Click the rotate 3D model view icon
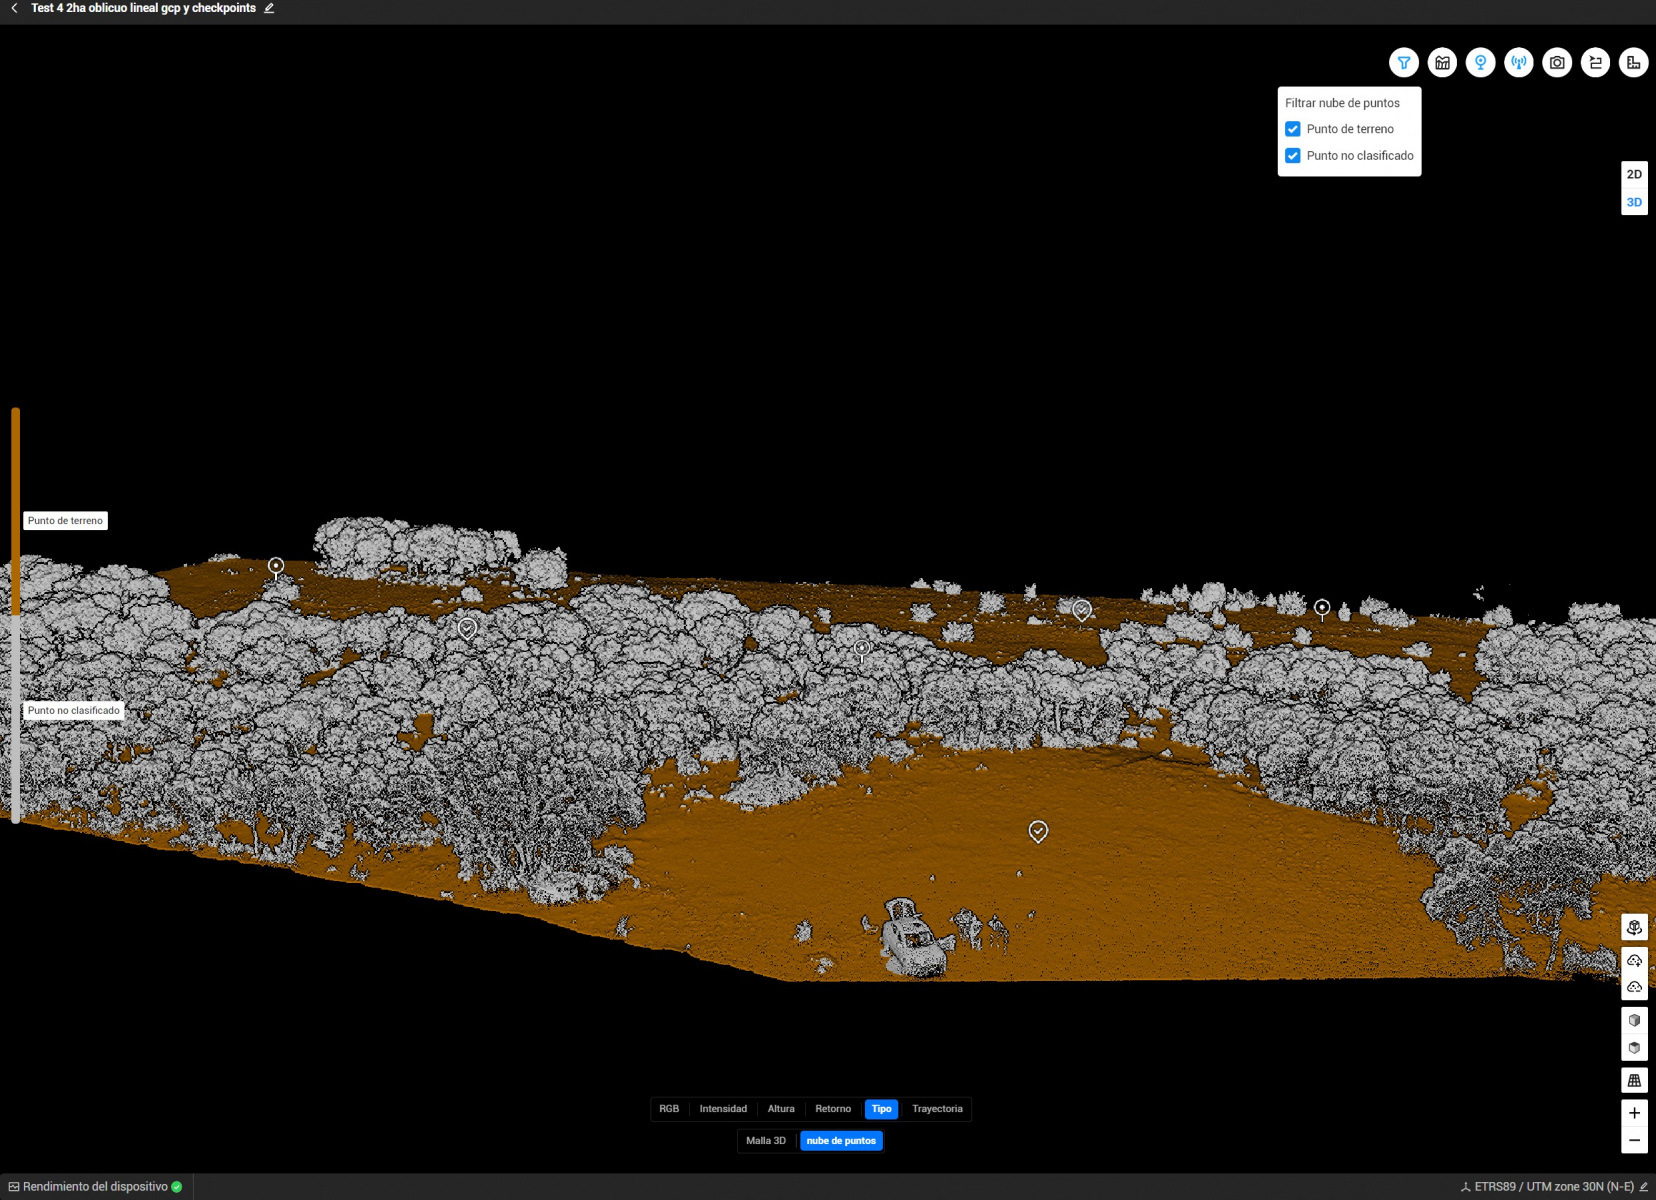1656x1200 pixels. (x=1634, y=927)
